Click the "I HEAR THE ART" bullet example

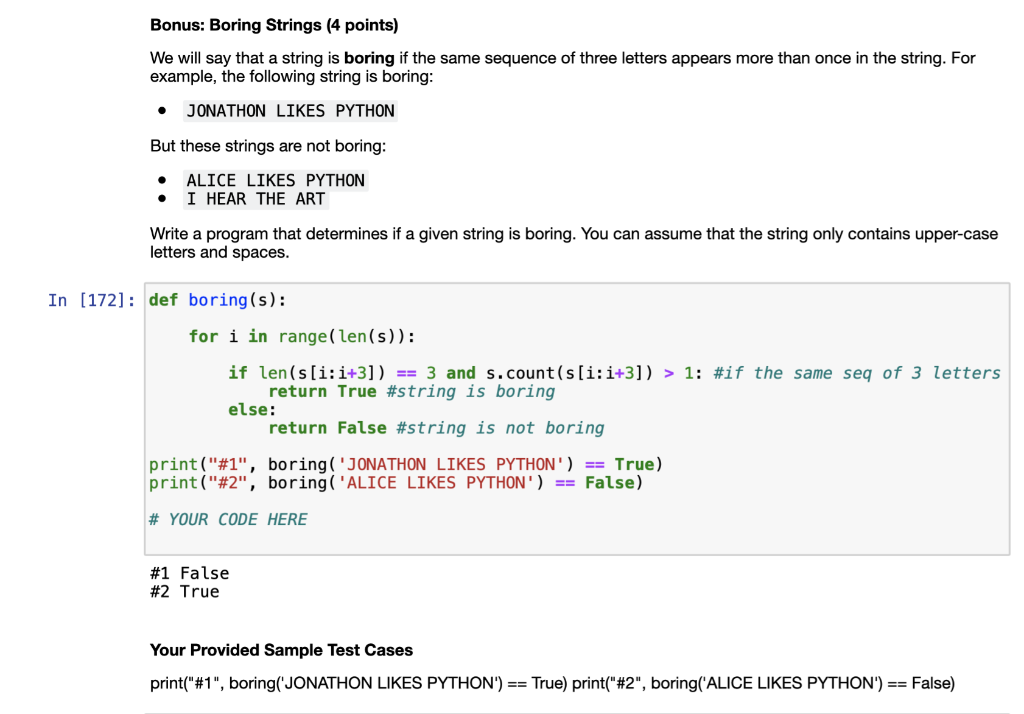point(256,199)
